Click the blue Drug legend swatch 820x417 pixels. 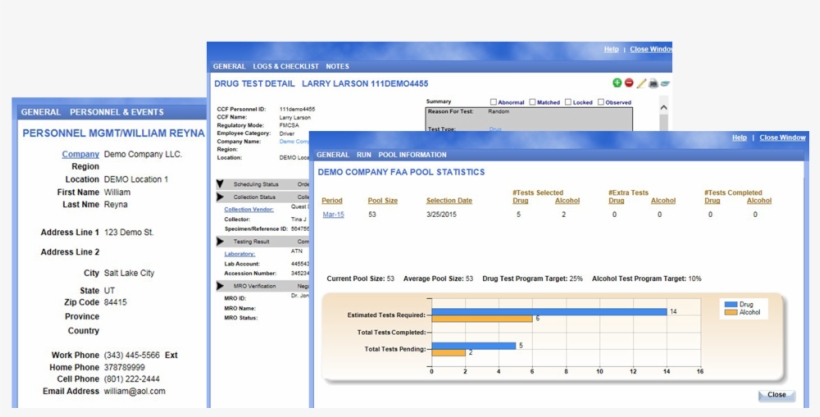(x=731, y=305)
